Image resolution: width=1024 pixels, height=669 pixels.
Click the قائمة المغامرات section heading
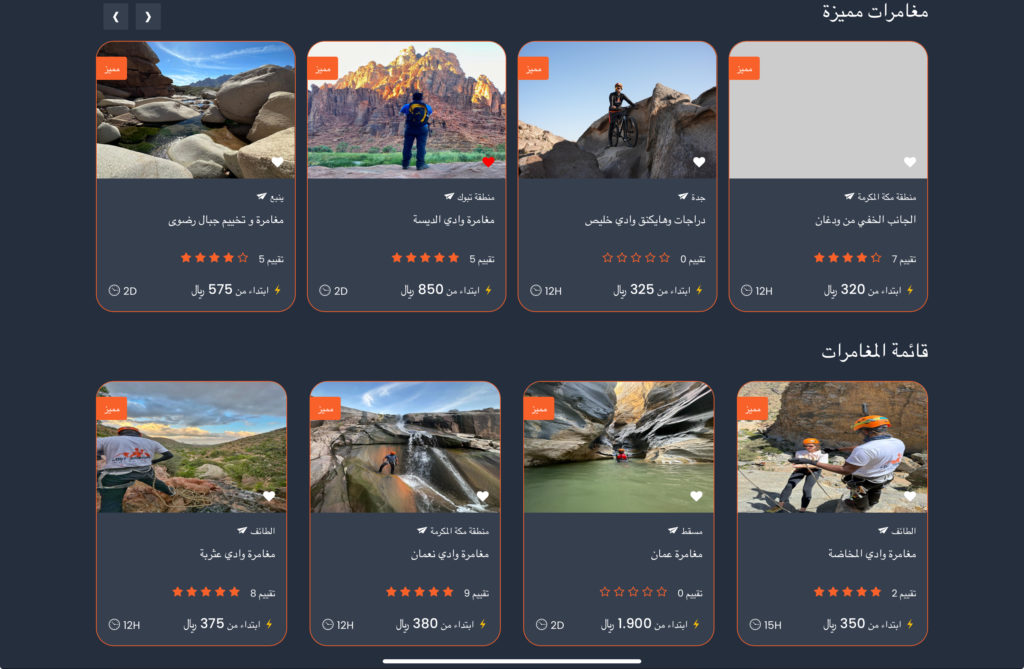click(x=875, y=351)
